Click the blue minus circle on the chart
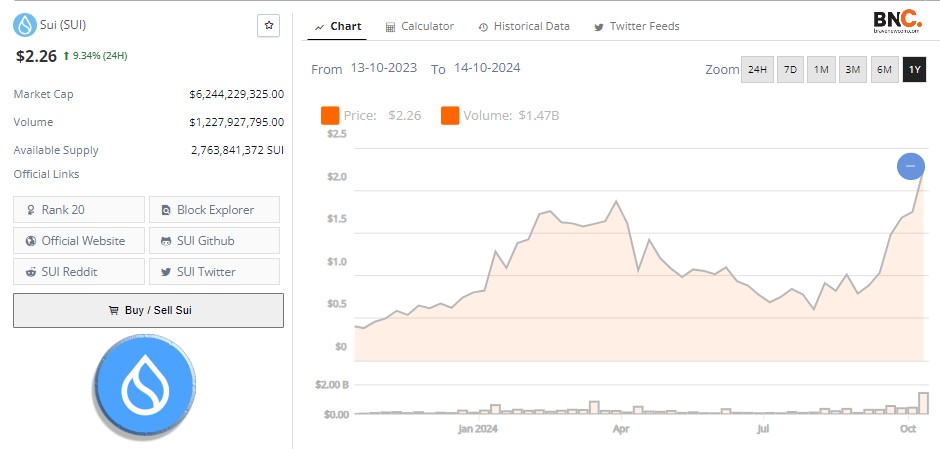Screen dimensions: 940x449 911,166
